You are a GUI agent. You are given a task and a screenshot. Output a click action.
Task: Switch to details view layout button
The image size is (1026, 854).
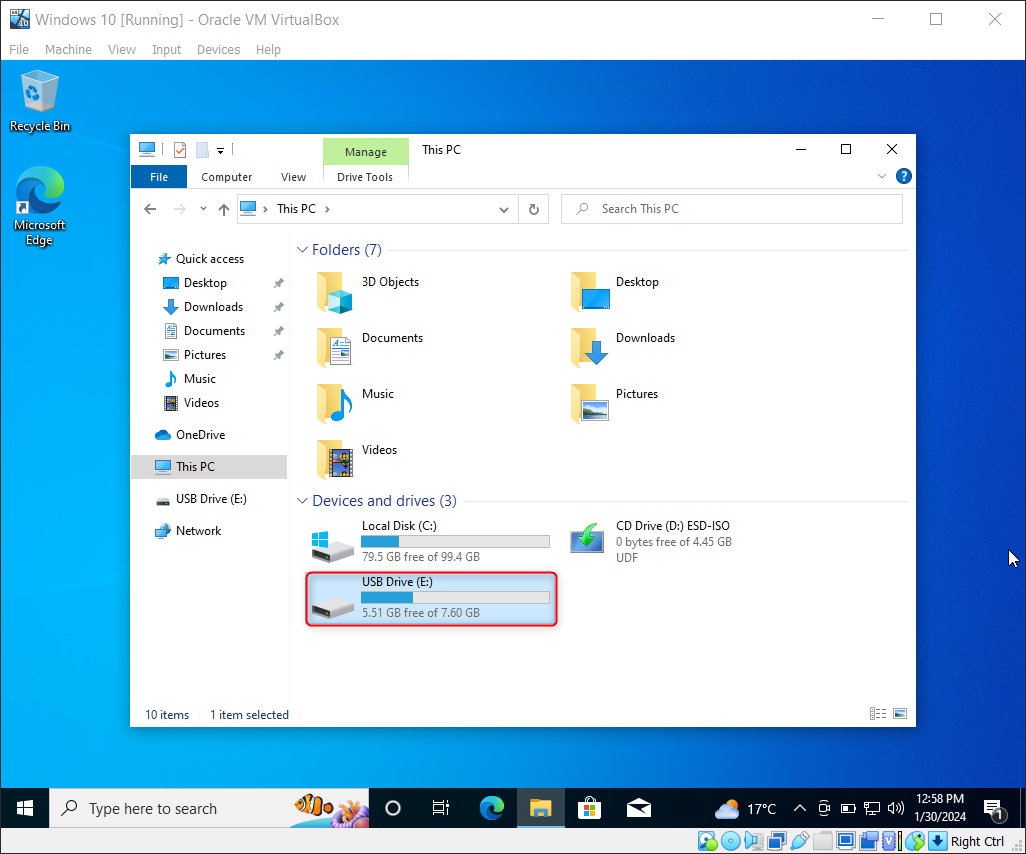(x=878, y=714)
